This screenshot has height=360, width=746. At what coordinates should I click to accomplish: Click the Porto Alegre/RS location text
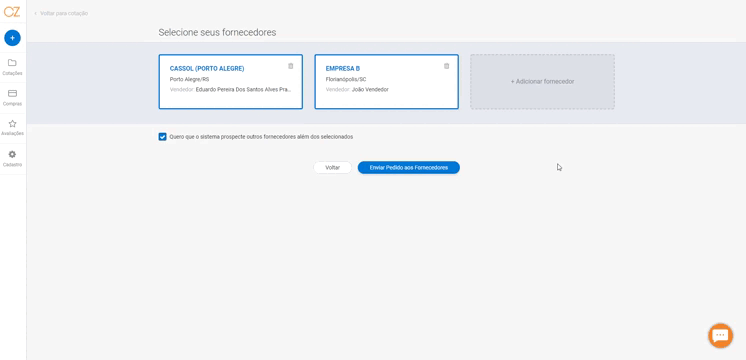189,79
